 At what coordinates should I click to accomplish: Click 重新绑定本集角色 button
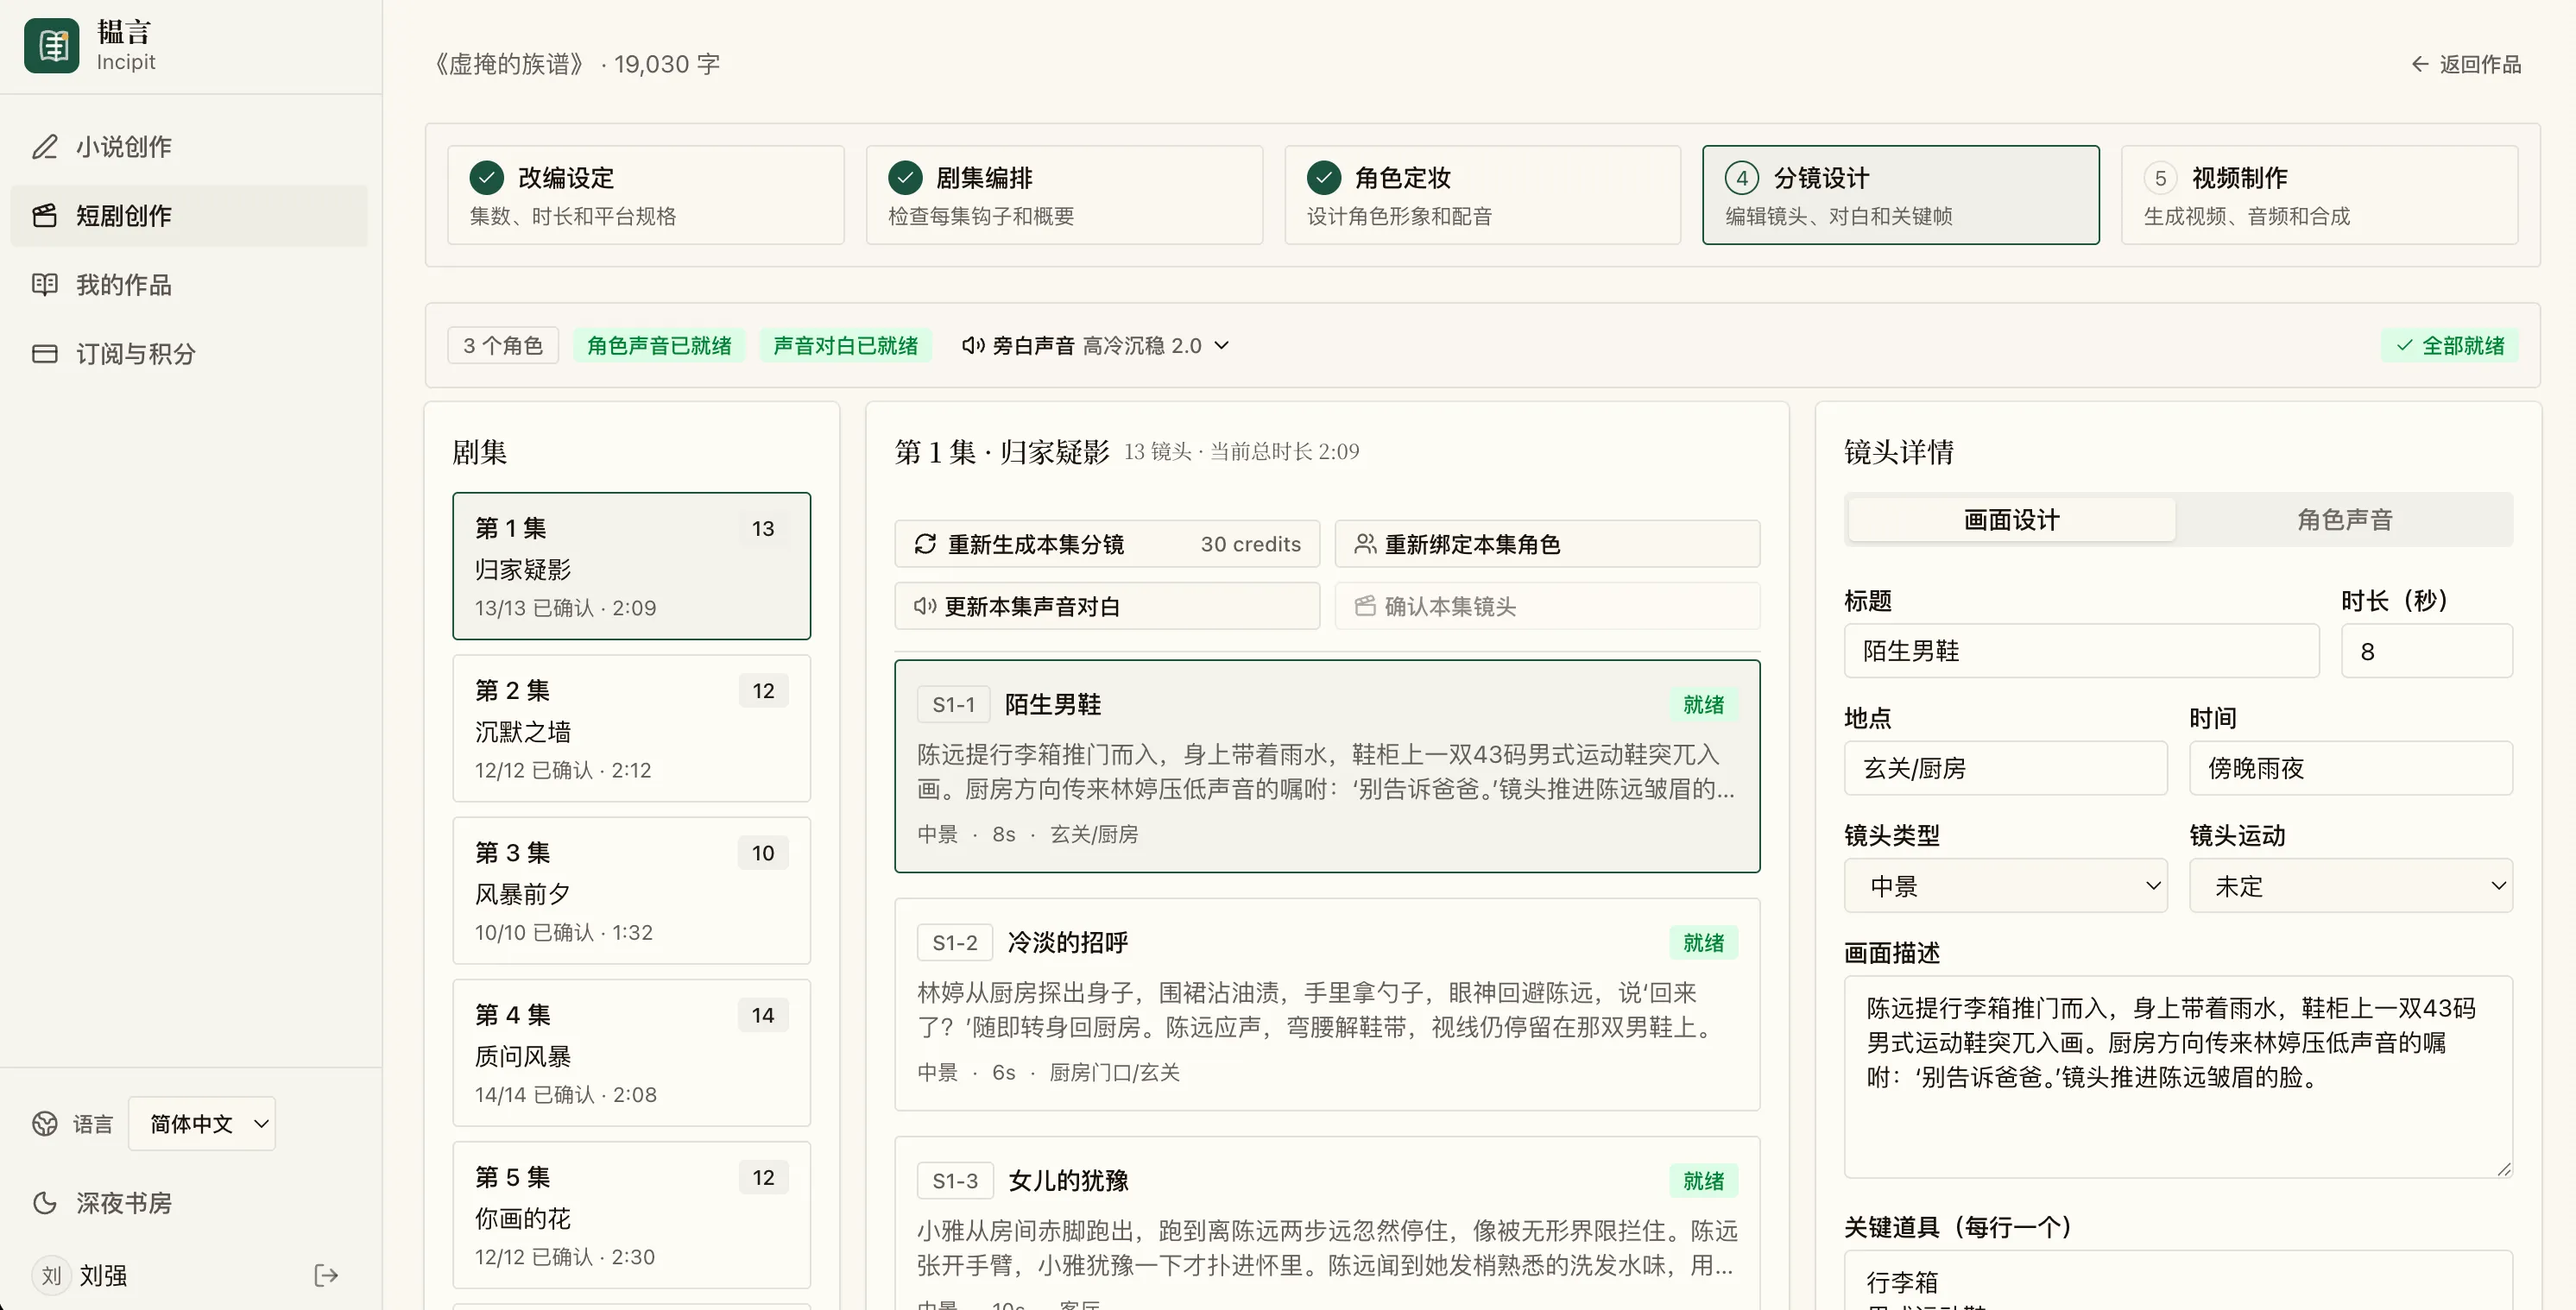coord(1548,544)
